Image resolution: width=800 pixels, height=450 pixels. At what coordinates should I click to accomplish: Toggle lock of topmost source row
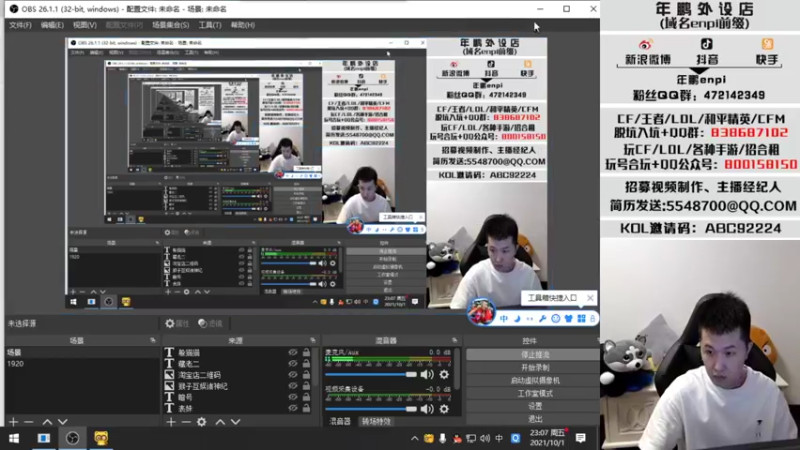306,352
